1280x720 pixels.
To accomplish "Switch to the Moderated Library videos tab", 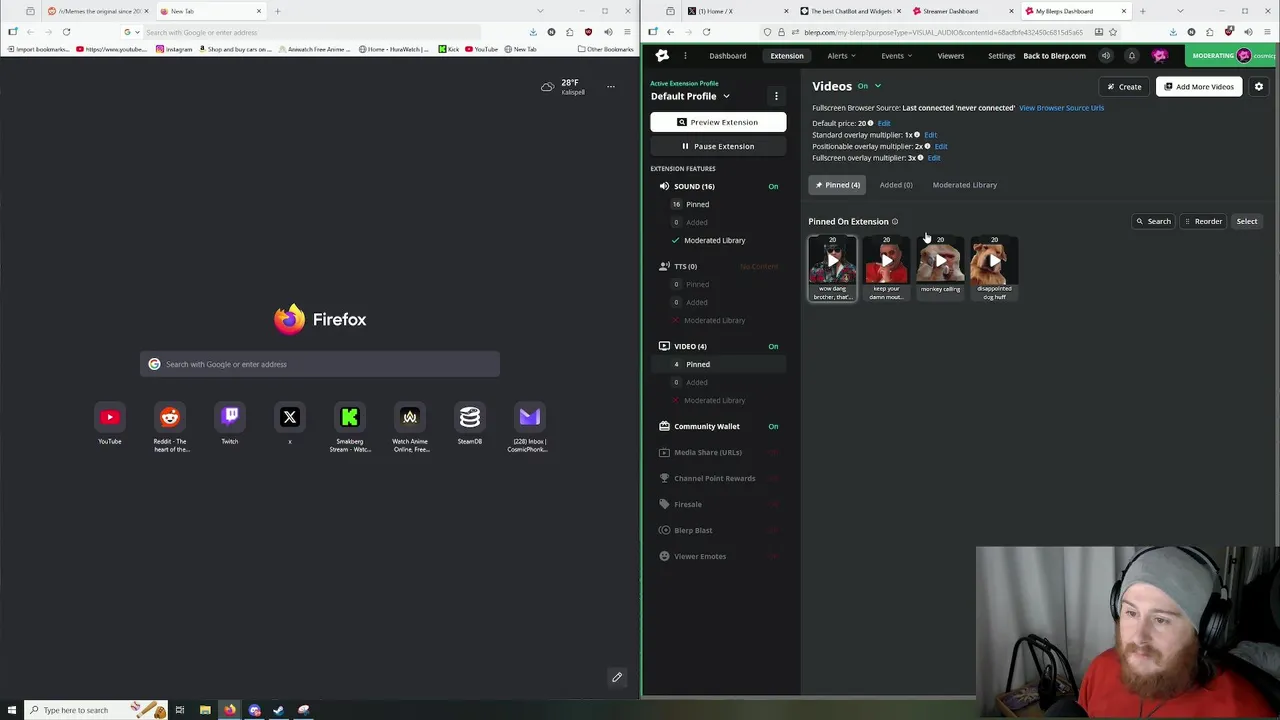I will tap(965, 185).
